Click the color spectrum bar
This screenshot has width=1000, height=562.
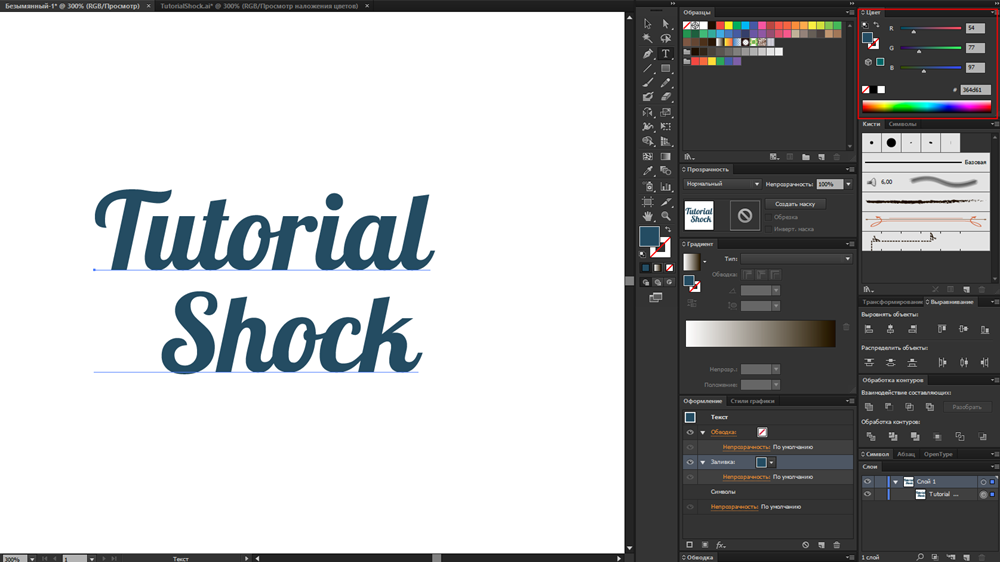pyautogui.click(x=927, y=107)
